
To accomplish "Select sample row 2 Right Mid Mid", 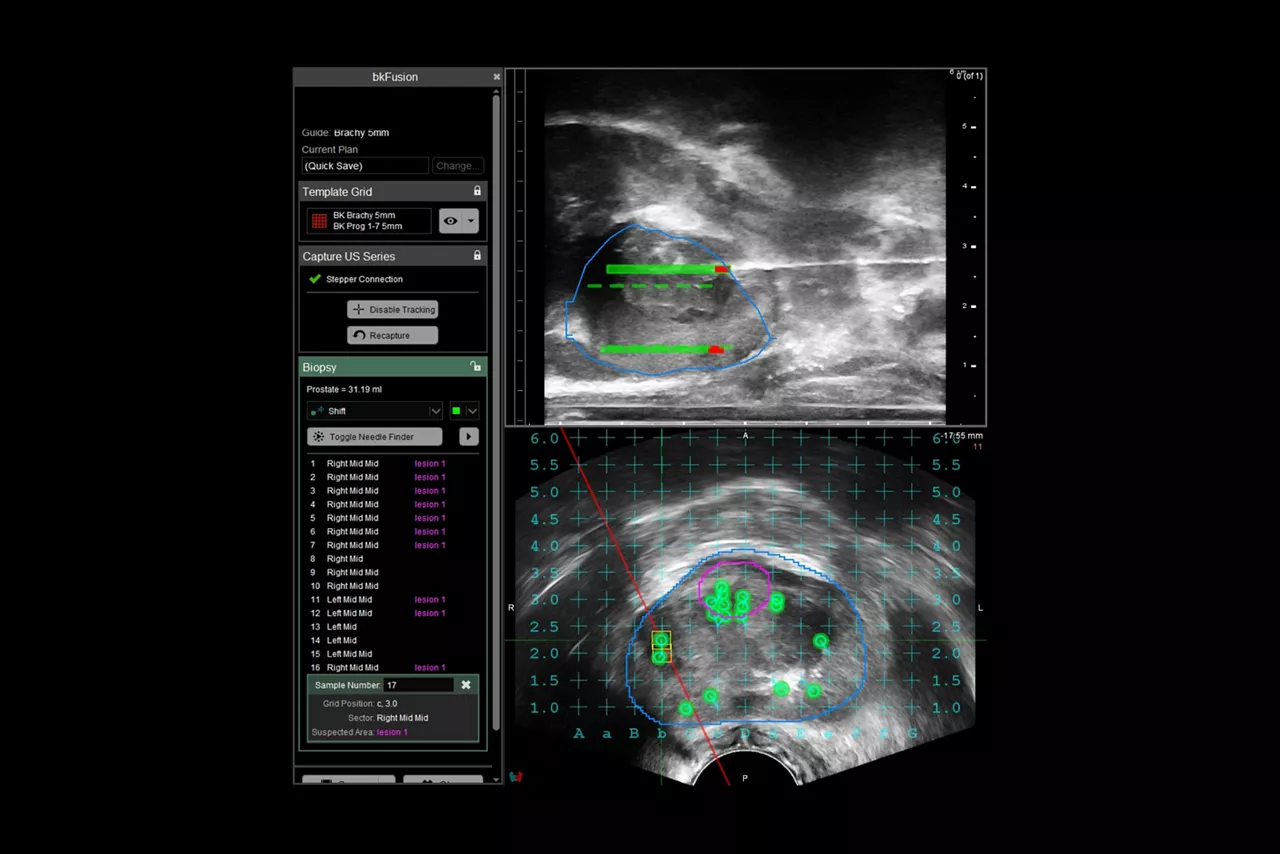I will 392,477.
